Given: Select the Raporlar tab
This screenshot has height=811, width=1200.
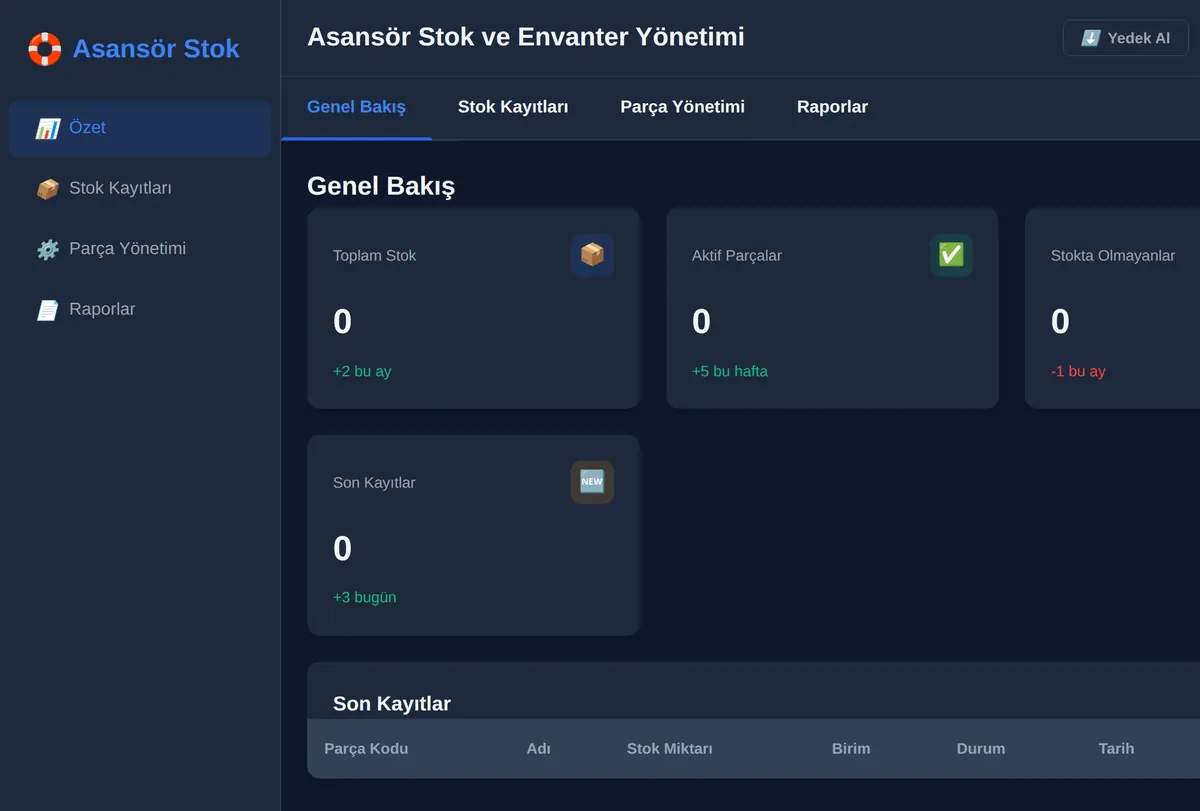Looking at the screenshot, I should [x=832, y=106].
